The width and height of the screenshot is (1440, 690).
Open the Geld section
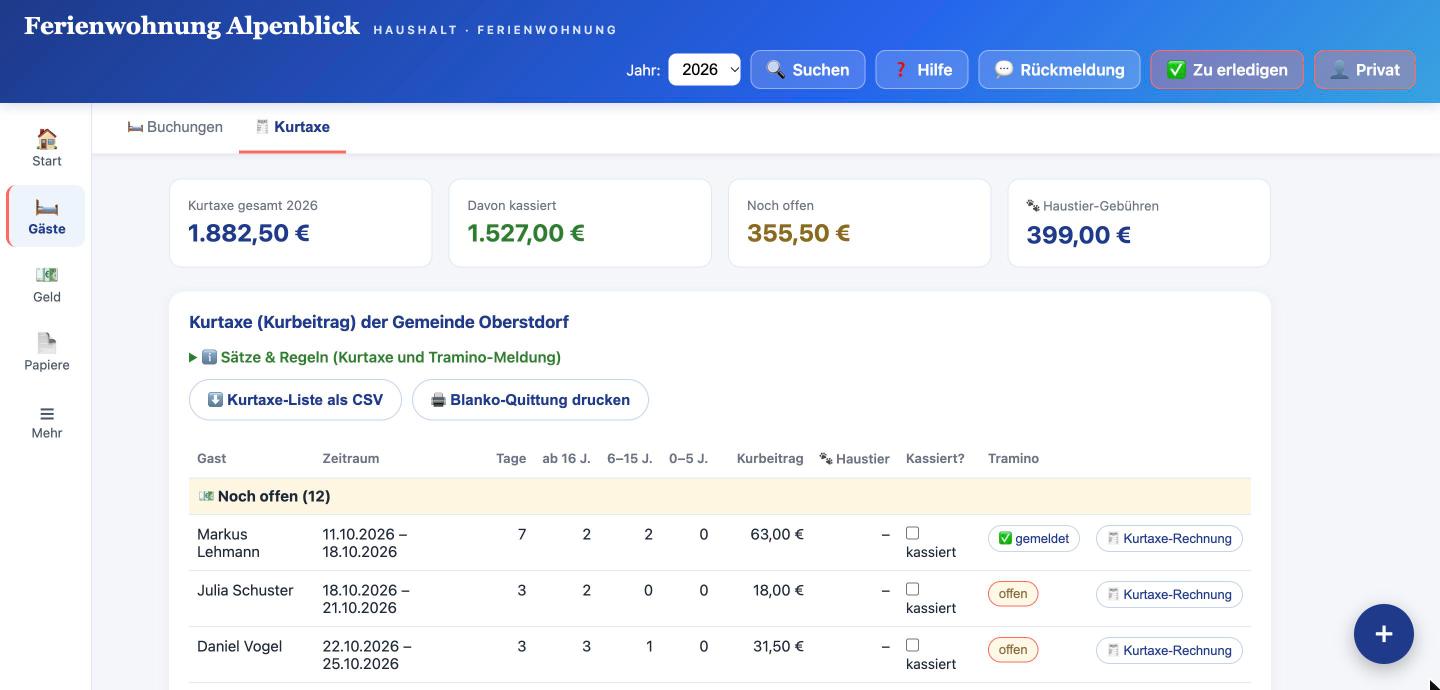click(x=46, y=284)
